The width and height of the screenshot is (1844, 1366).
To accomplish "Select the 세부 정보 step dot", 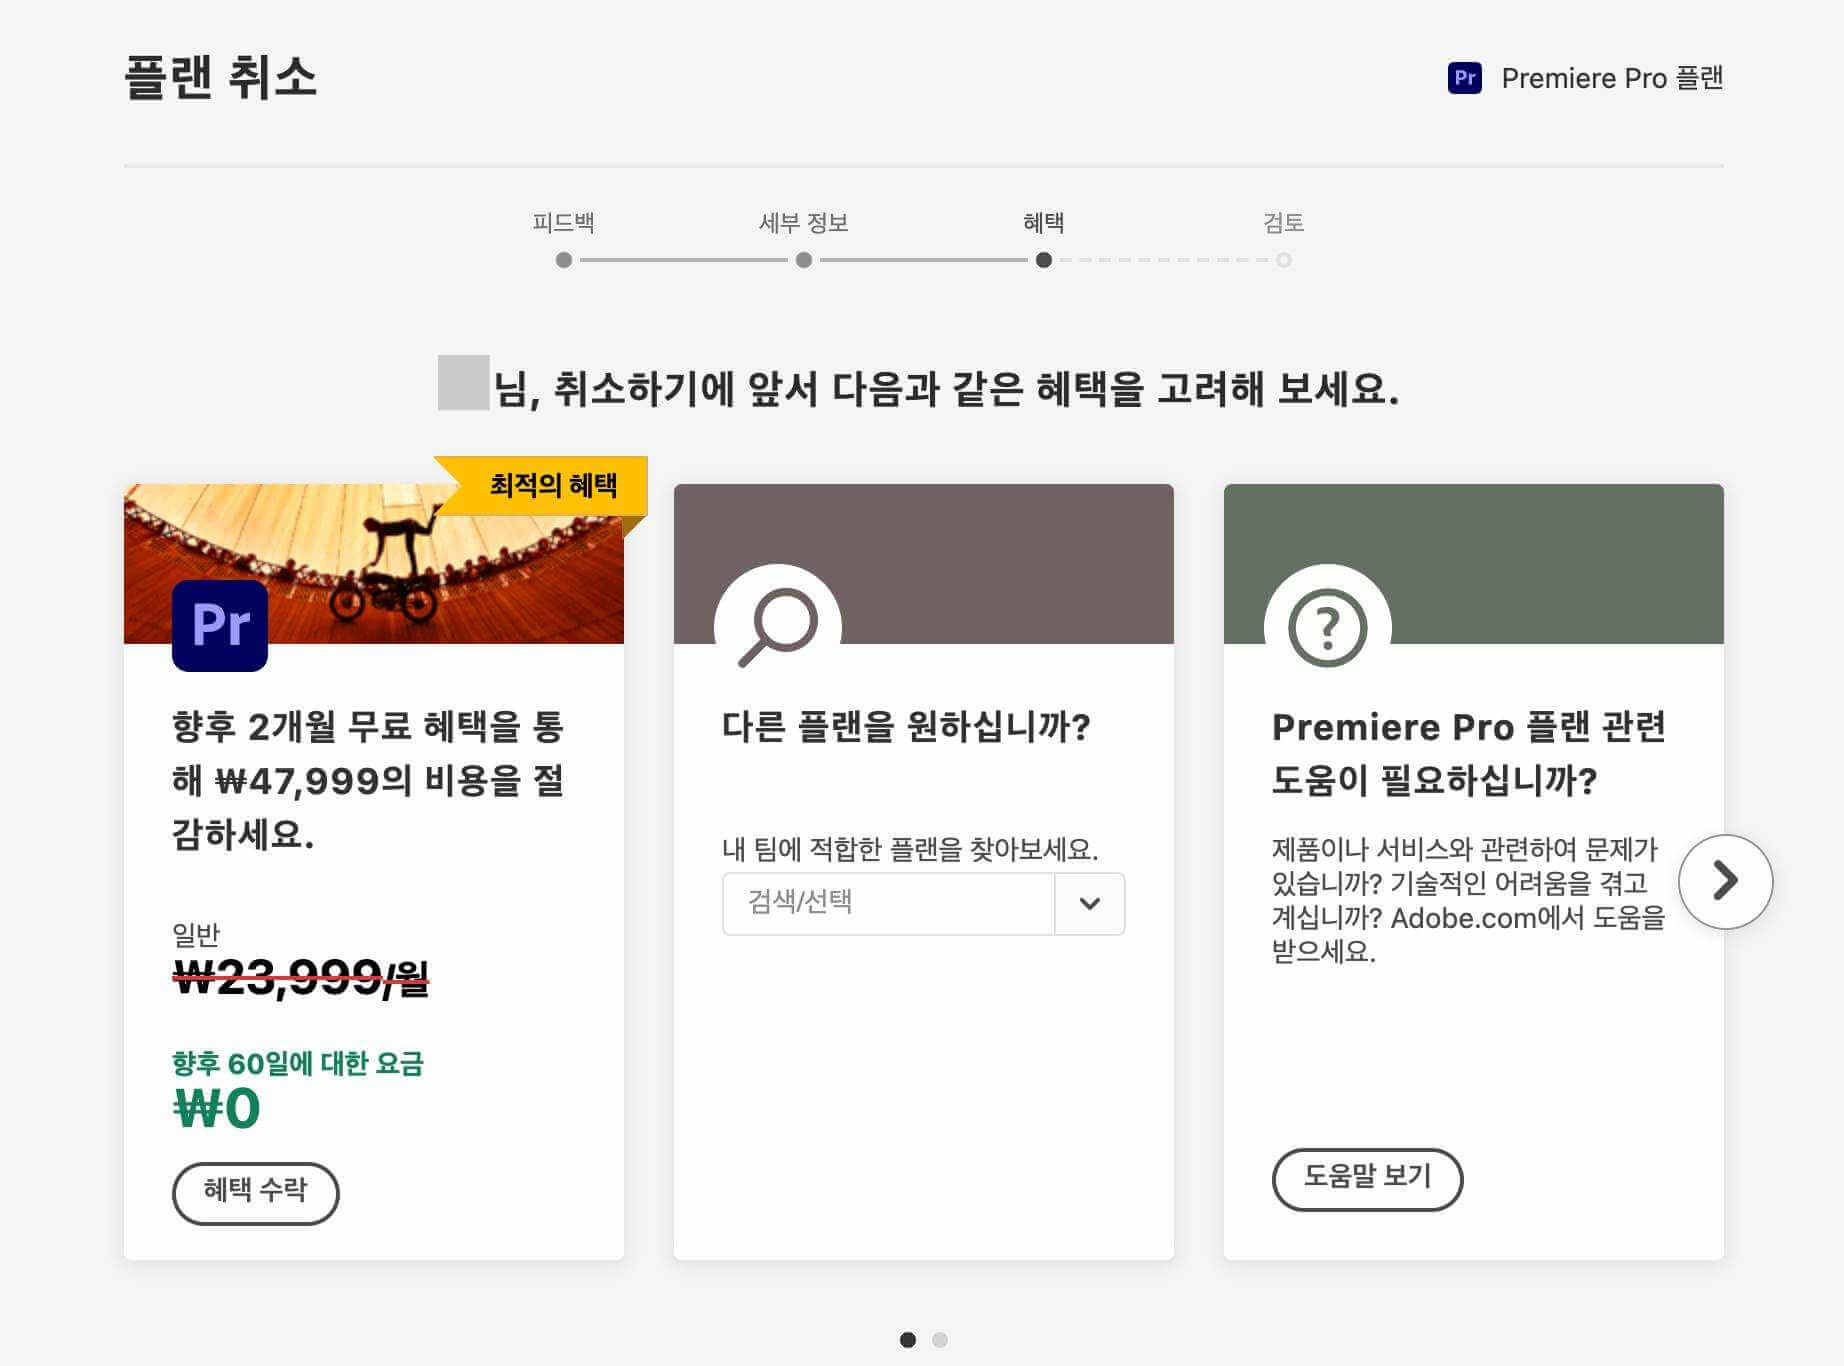I will 804,260.
